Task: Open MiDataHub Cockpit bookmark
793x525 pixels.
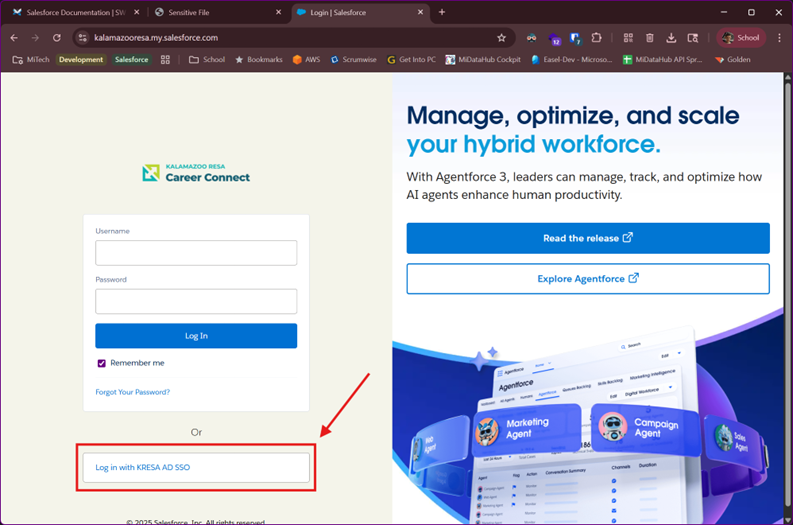Action: (x=483, y=60)
